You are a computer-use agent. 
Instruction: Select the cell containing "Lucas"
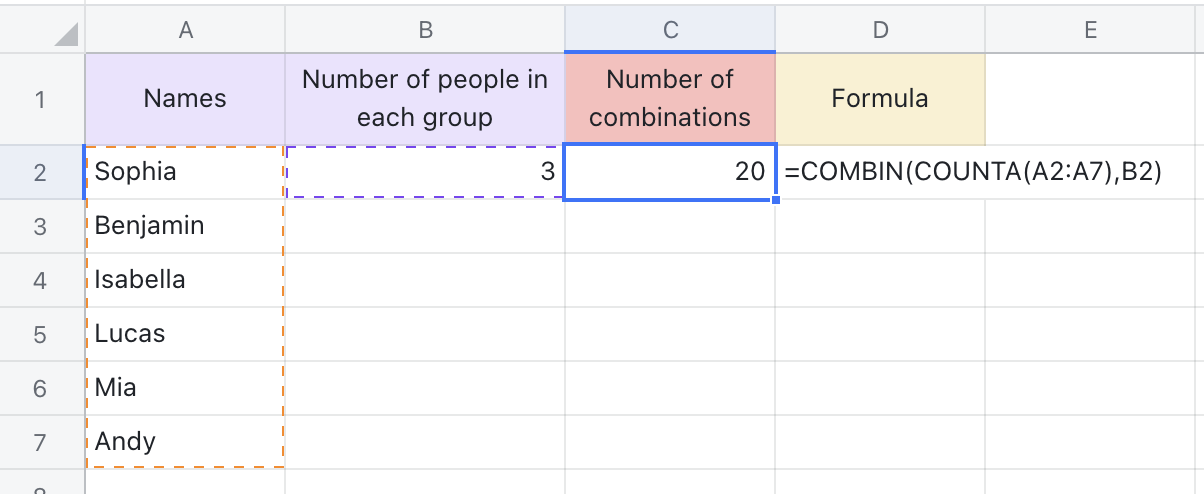click(185, 334)
